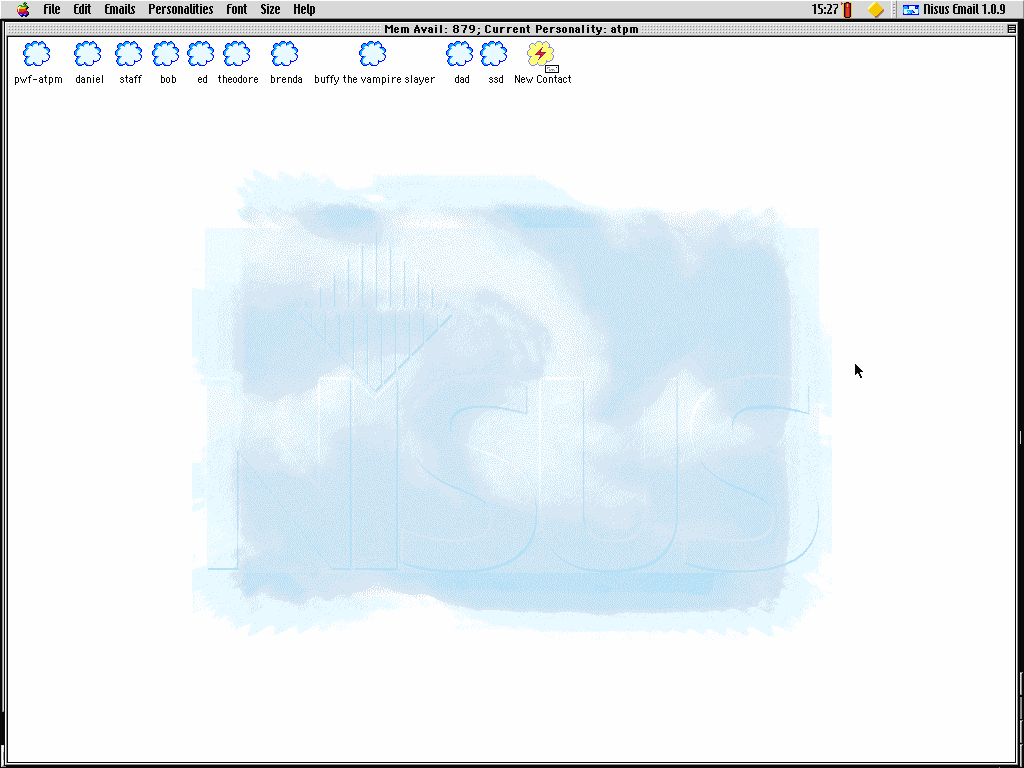Choose the bob contact cloud icon

[x=166, y=54]
